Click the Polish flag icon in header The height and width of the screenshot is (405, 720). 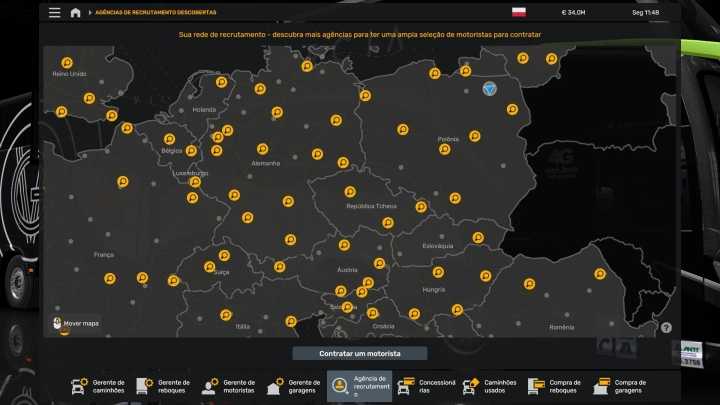click(519, 12)
